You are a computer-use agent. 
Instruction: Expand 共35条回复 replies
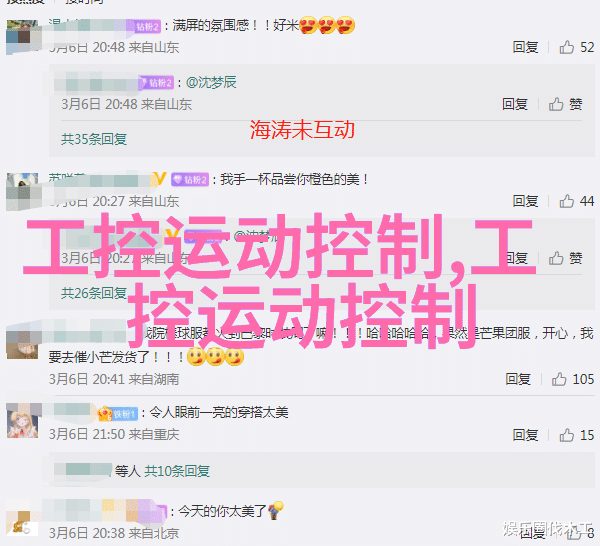click(94, 139)
